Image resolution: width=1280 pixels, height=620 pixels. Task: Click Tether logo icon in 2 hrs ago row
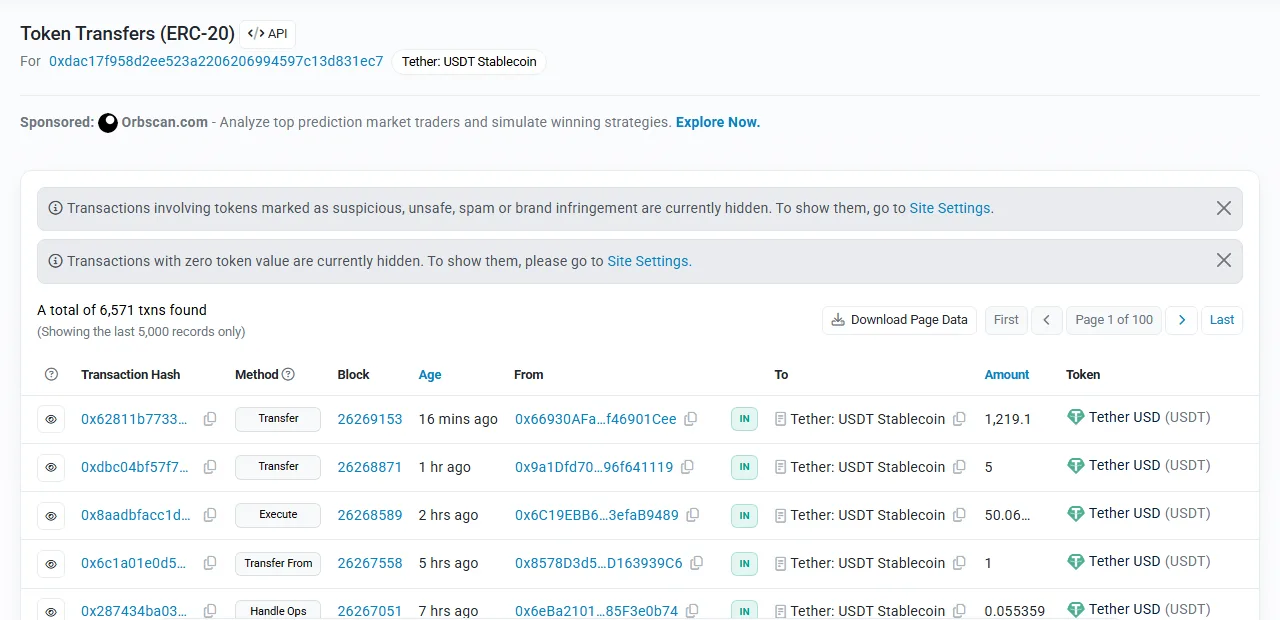pyautogui.click(x=1076, y=514)
